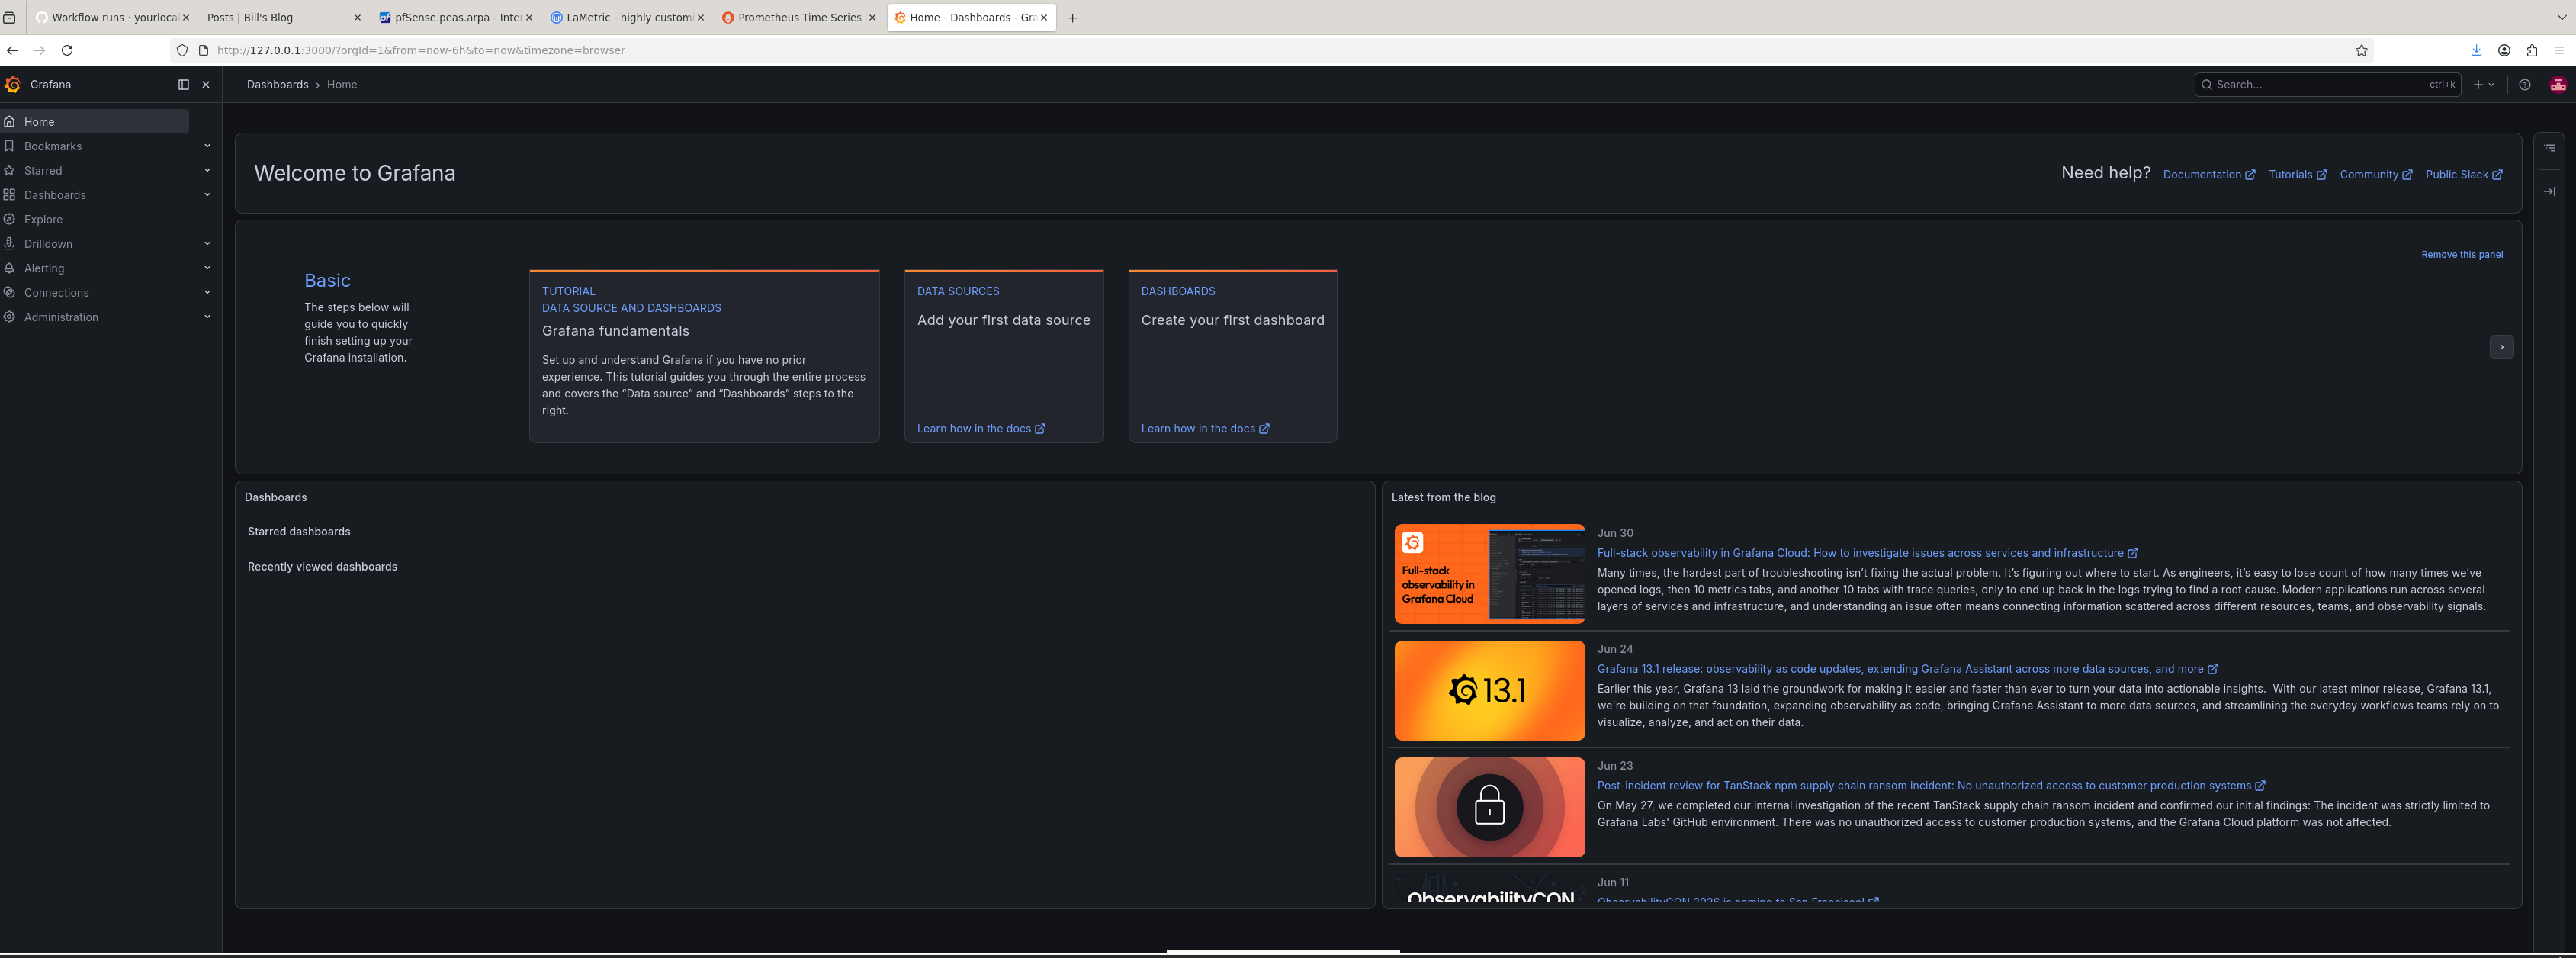This screenshot has height=958, width=2576.
Task: Open Drilldown in the sidebar
Action: pos(48,244)
